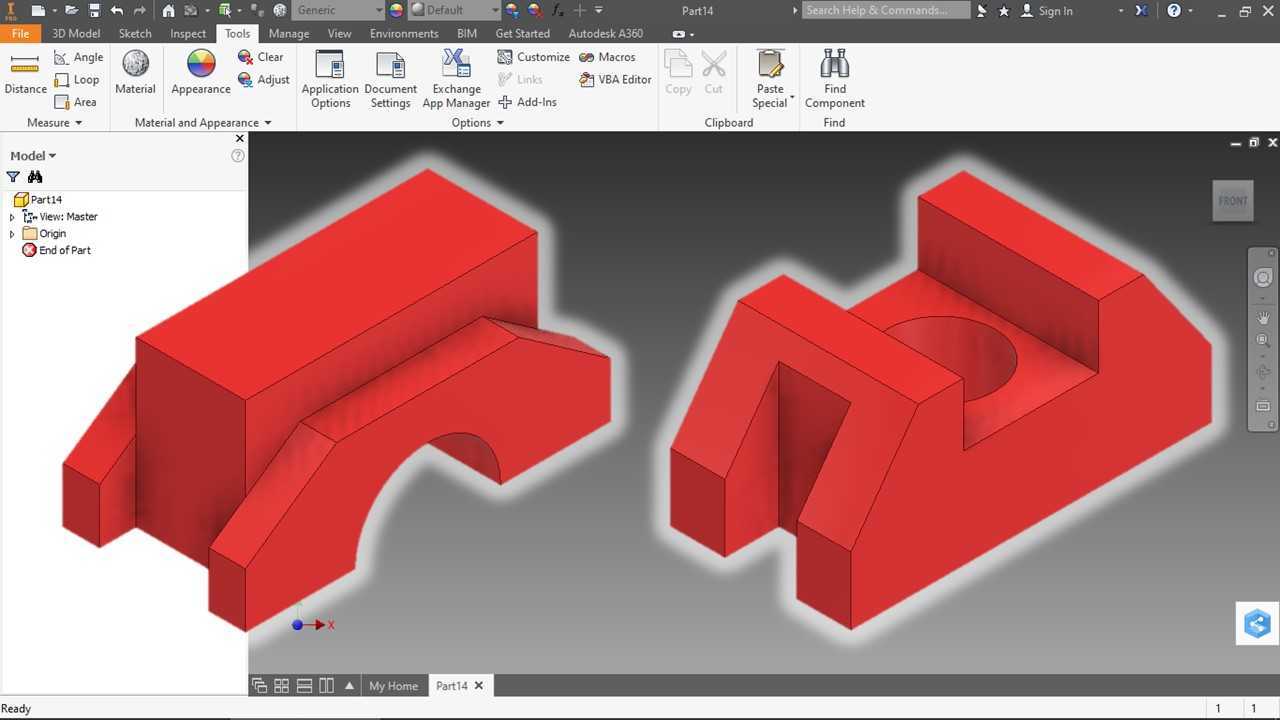
Task: Switch to the Environments tab
Action: coord(404,33)
